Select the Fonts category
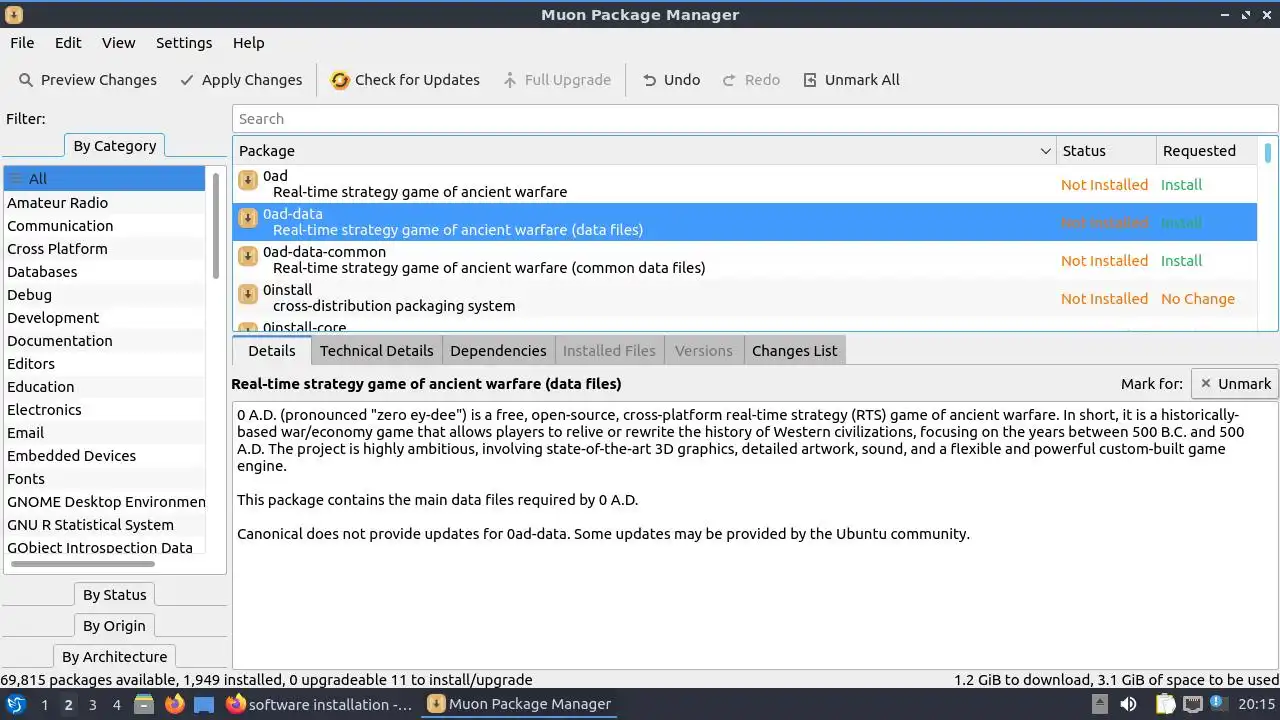Screen dimensions: 1280x720 [x=104, y=479]
